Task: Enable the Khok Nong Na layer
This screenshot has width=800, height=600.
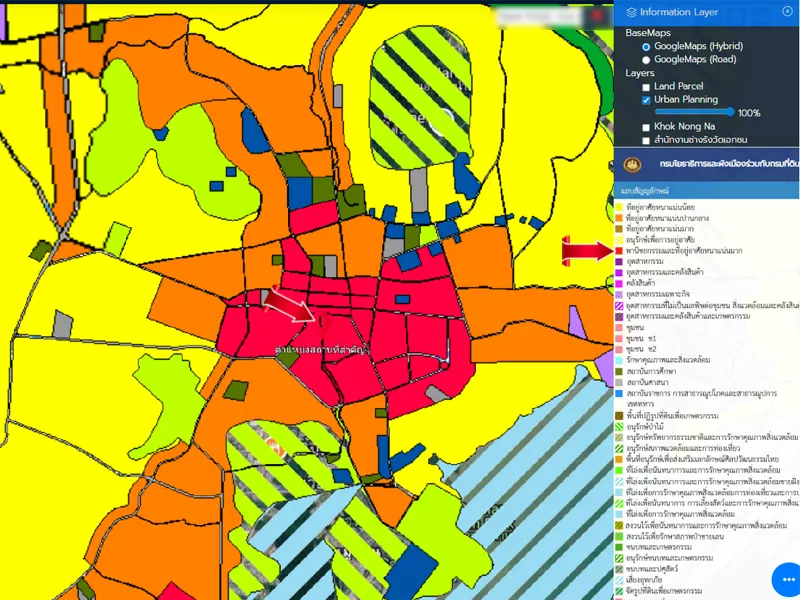Action: (646, 127)
